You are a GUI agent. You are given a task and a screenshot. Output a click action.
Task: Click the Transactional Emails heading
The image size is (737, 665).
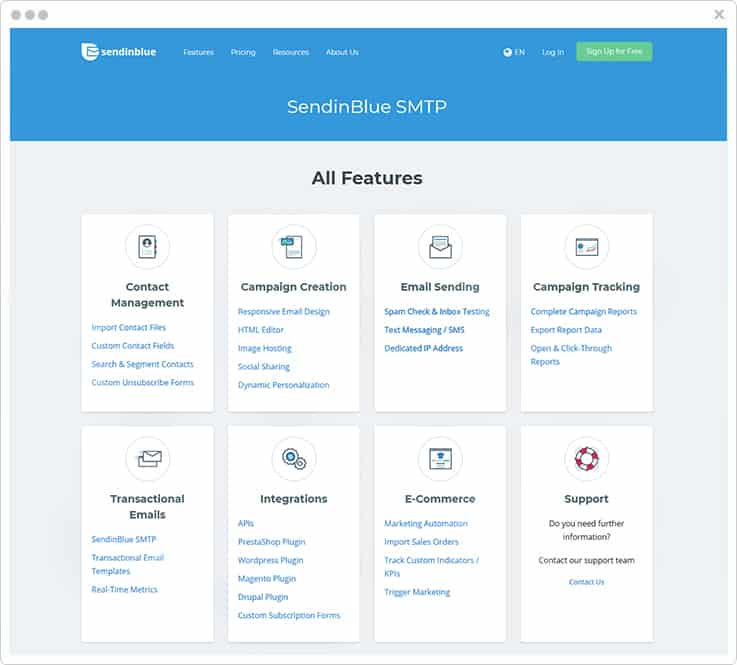pyautogui.click(x=148, y=507)
